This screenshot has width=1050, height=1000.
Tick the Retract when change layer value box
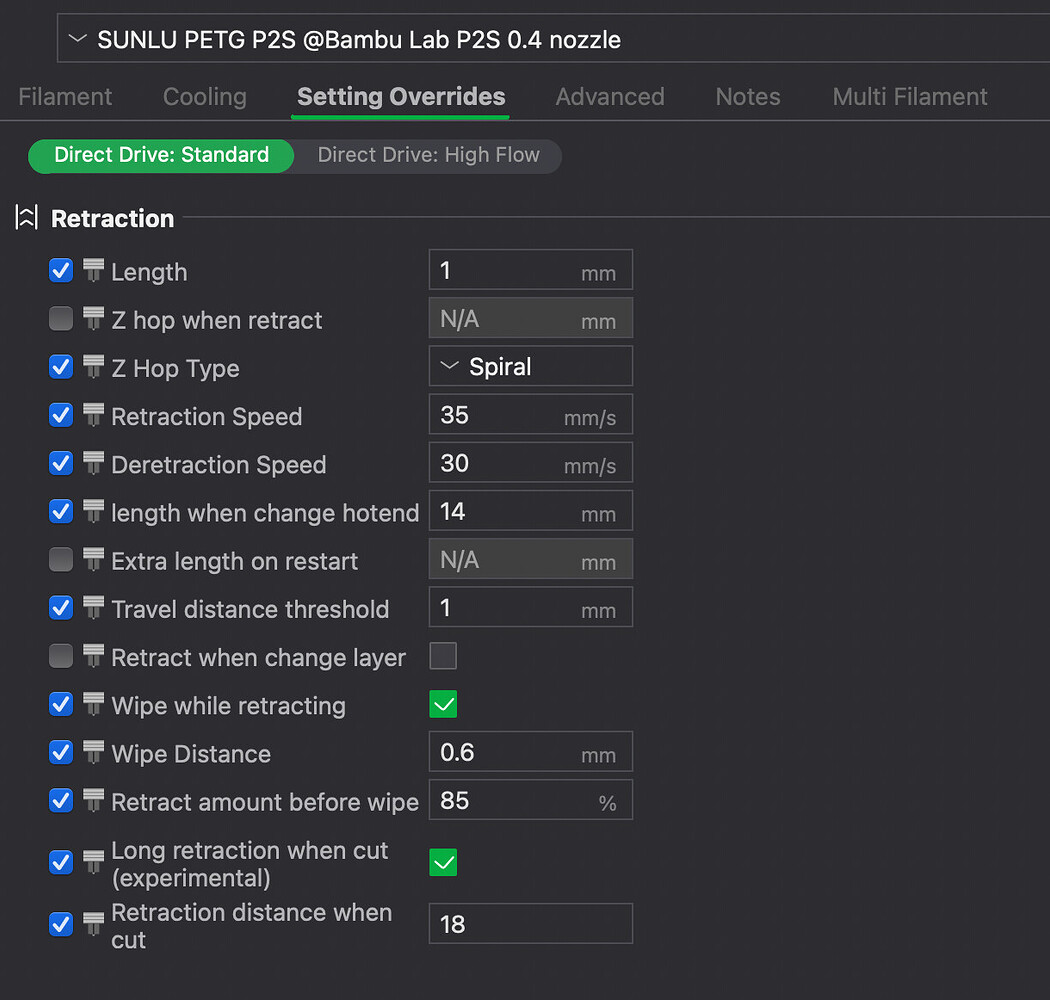pos(443,656)
